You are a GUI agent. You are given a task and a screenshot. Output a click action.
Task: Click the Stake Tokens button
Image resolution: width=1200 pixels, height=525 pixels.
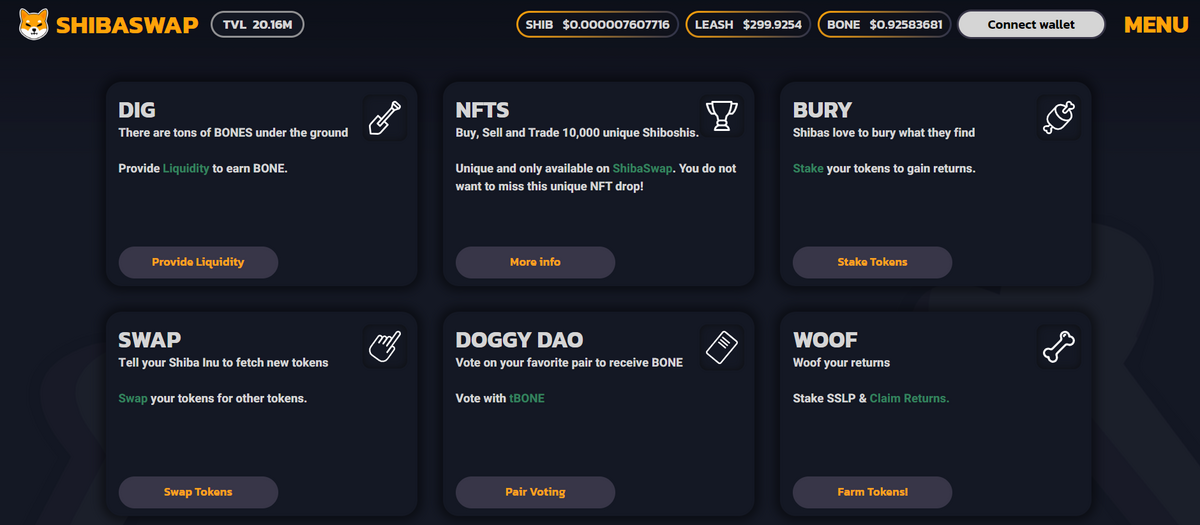(872, 262)
